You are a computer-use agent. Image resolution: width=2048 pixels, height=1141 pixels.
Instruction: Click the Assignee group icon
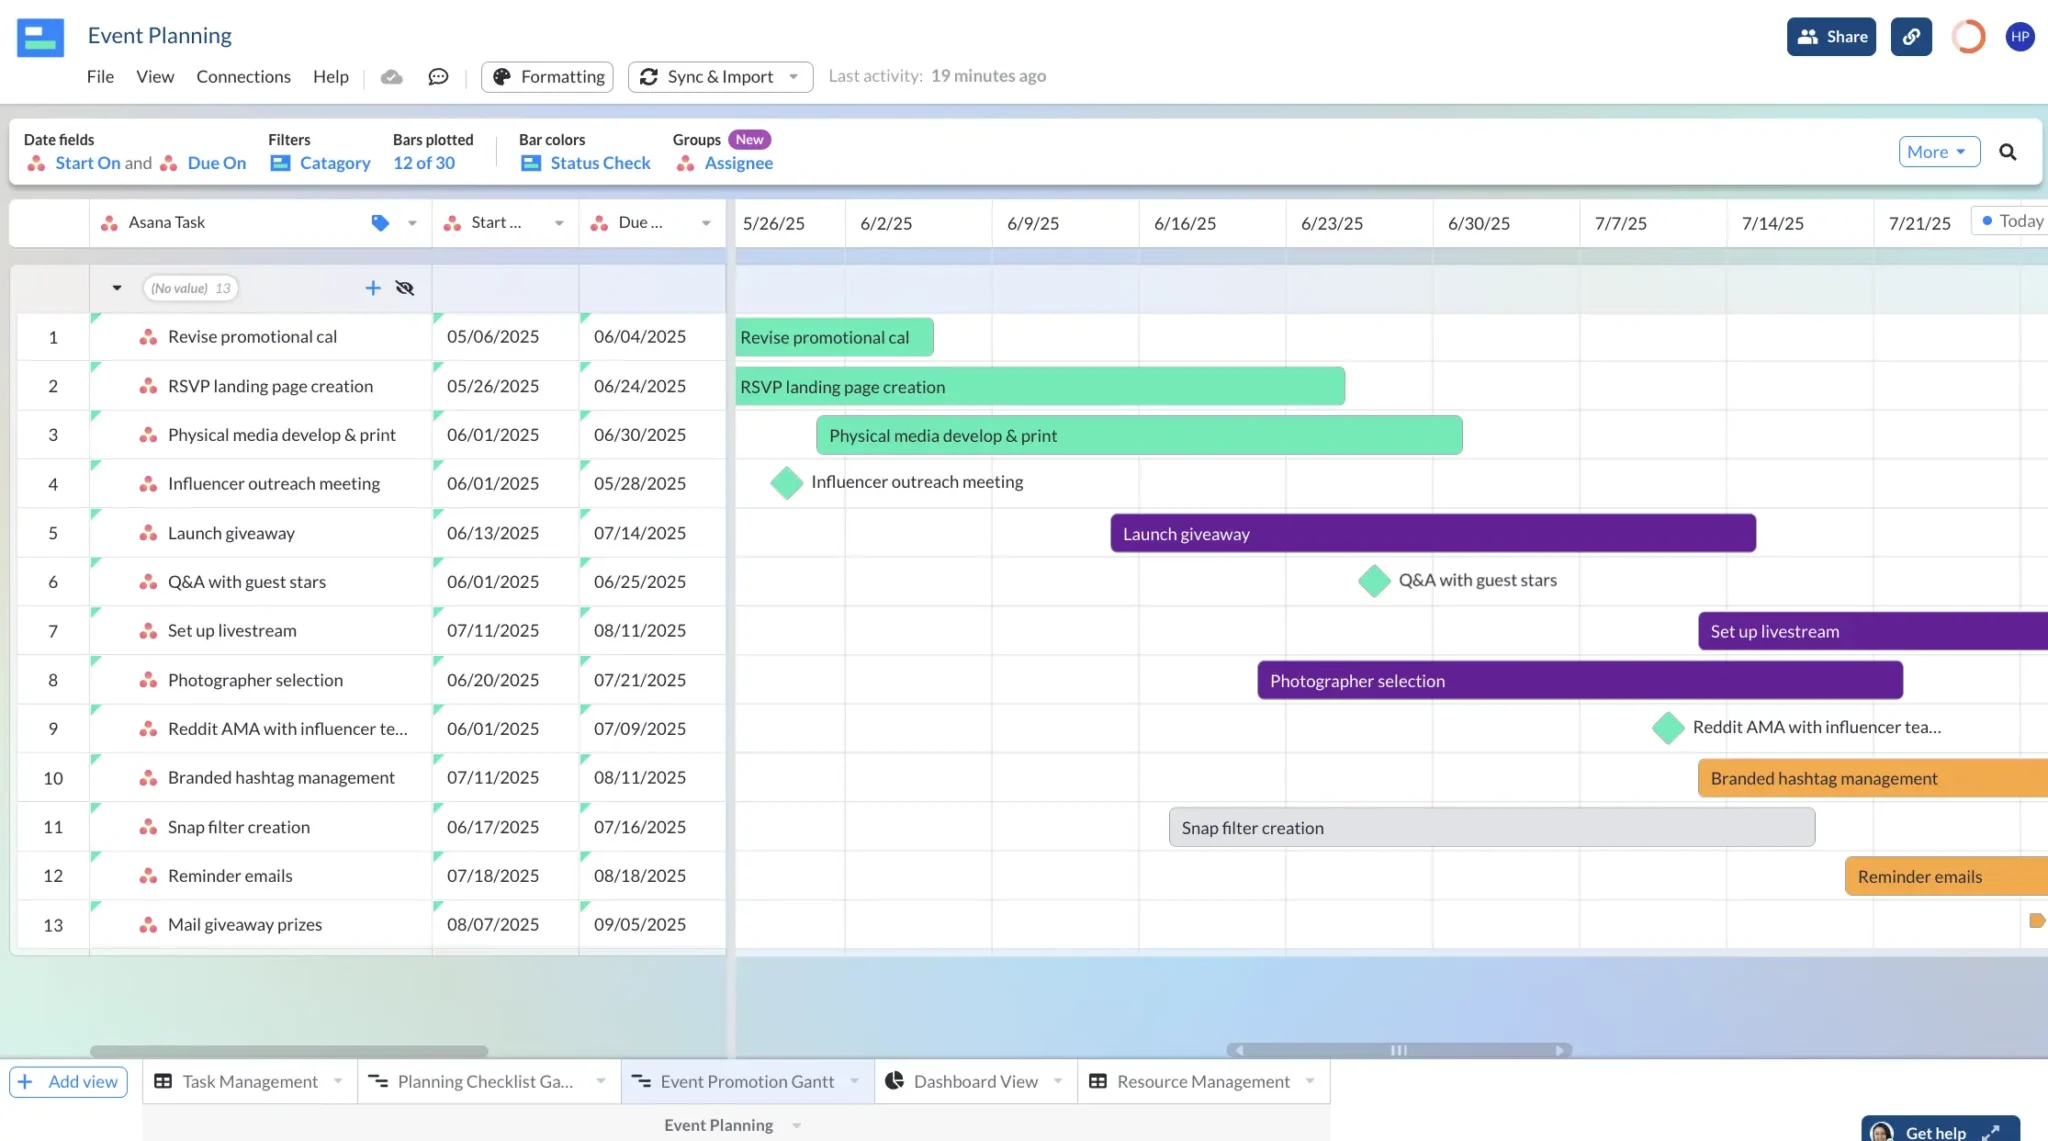point(685,164)
